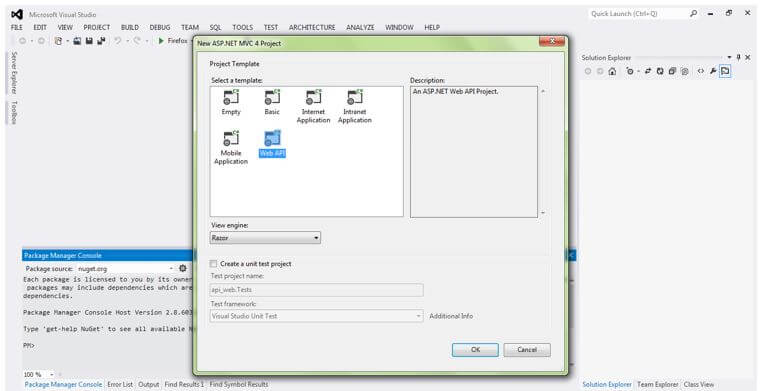The image size is (770, 391).
Task: Open the PROJECT menu
Action: [x=97, y=28]
